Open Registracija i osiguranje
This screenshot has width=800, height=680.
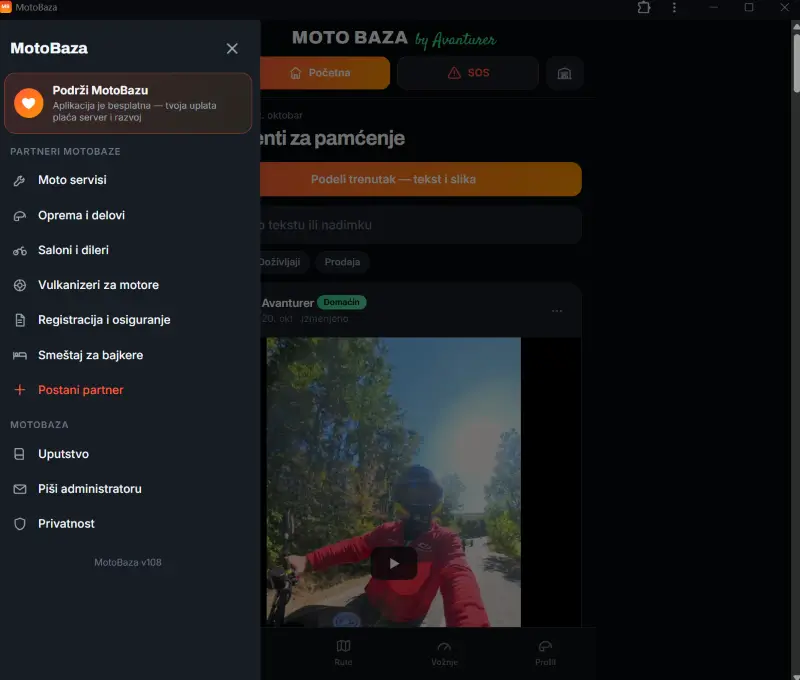[128, 320]
